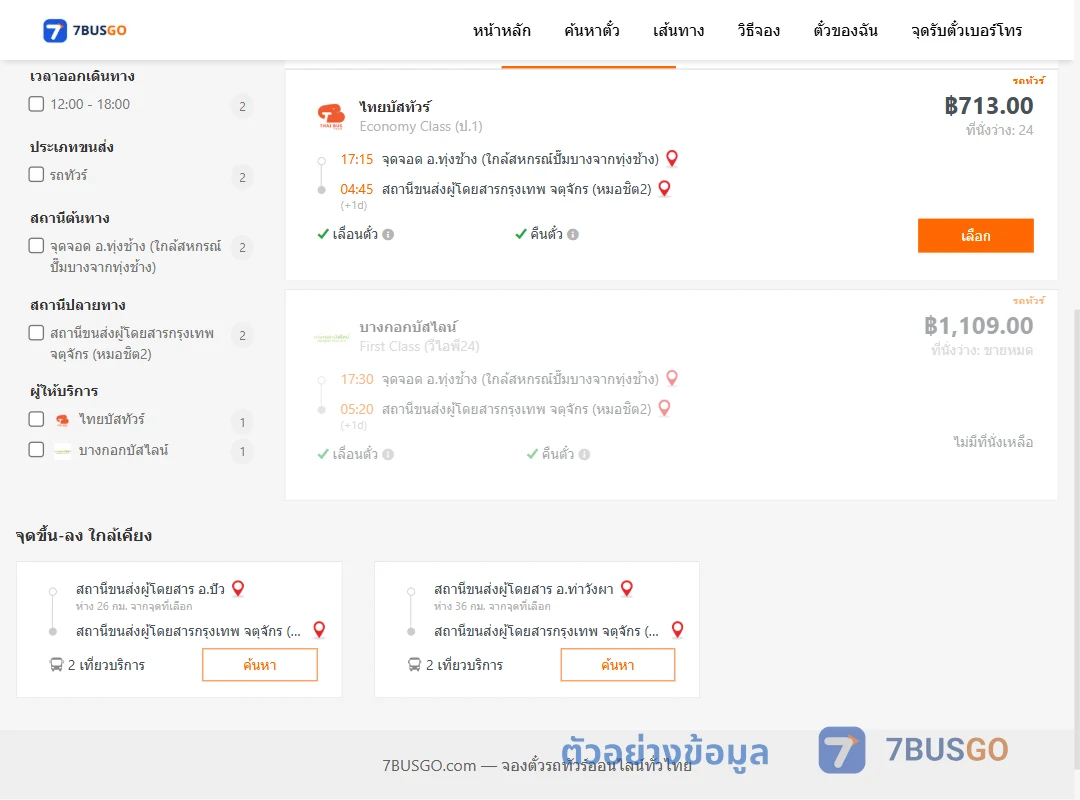The image size is (1080, 800).
Task: Click the บางกอกบัสไลน์ operator name in trip card
Action: pos(408,327)
